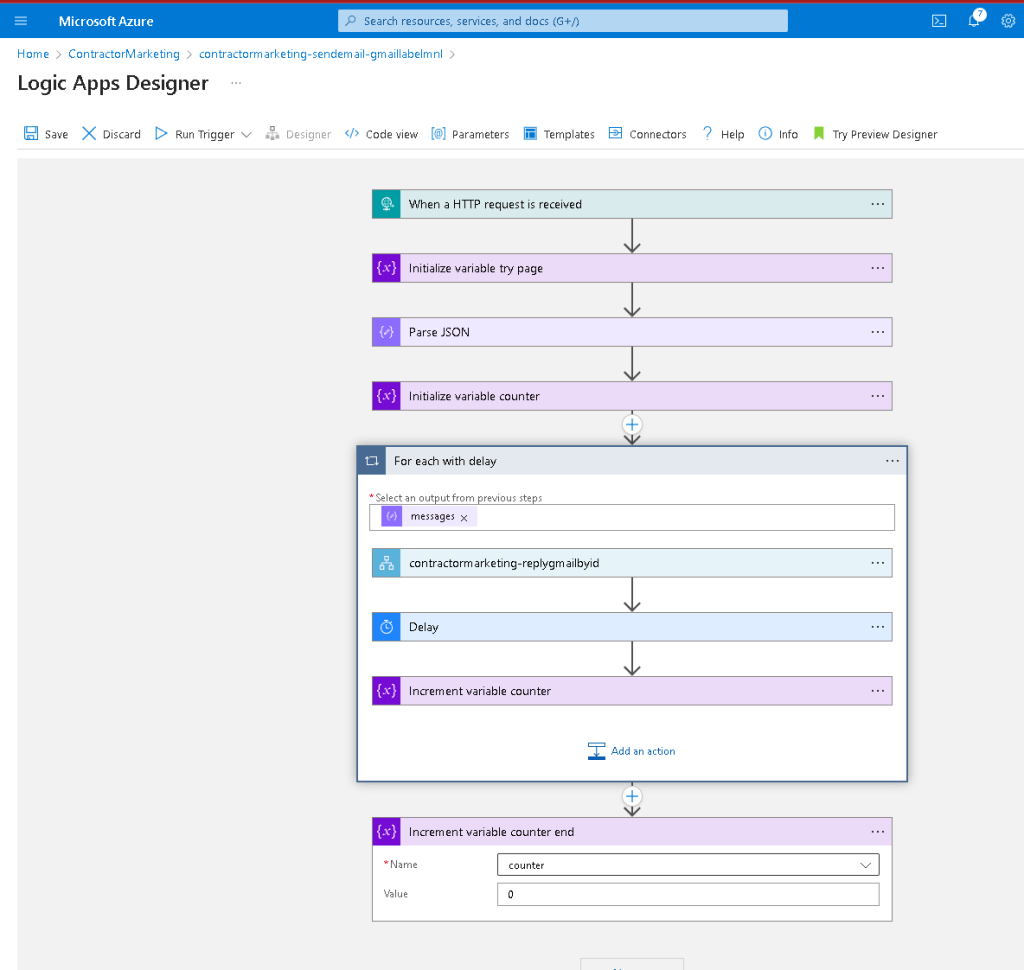
Task: Expand the Parse JSON step
Action: tap(632, 332)
